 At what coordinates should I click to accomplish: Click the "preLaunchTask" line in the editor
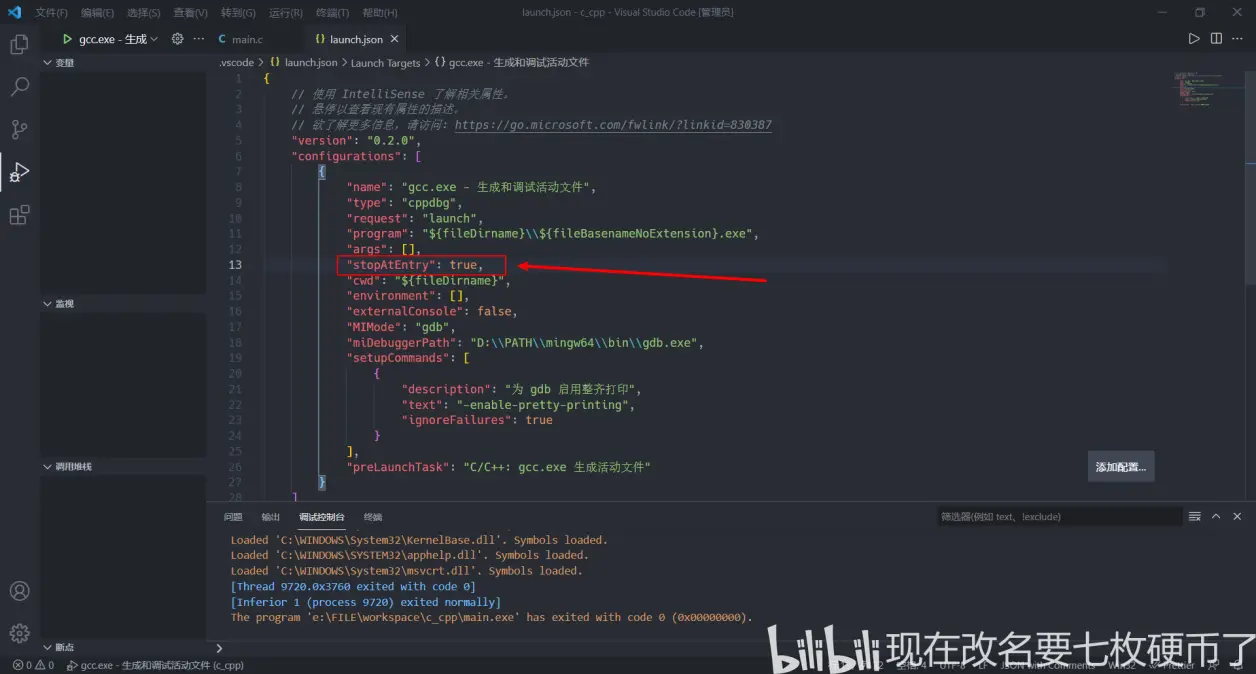498,467
